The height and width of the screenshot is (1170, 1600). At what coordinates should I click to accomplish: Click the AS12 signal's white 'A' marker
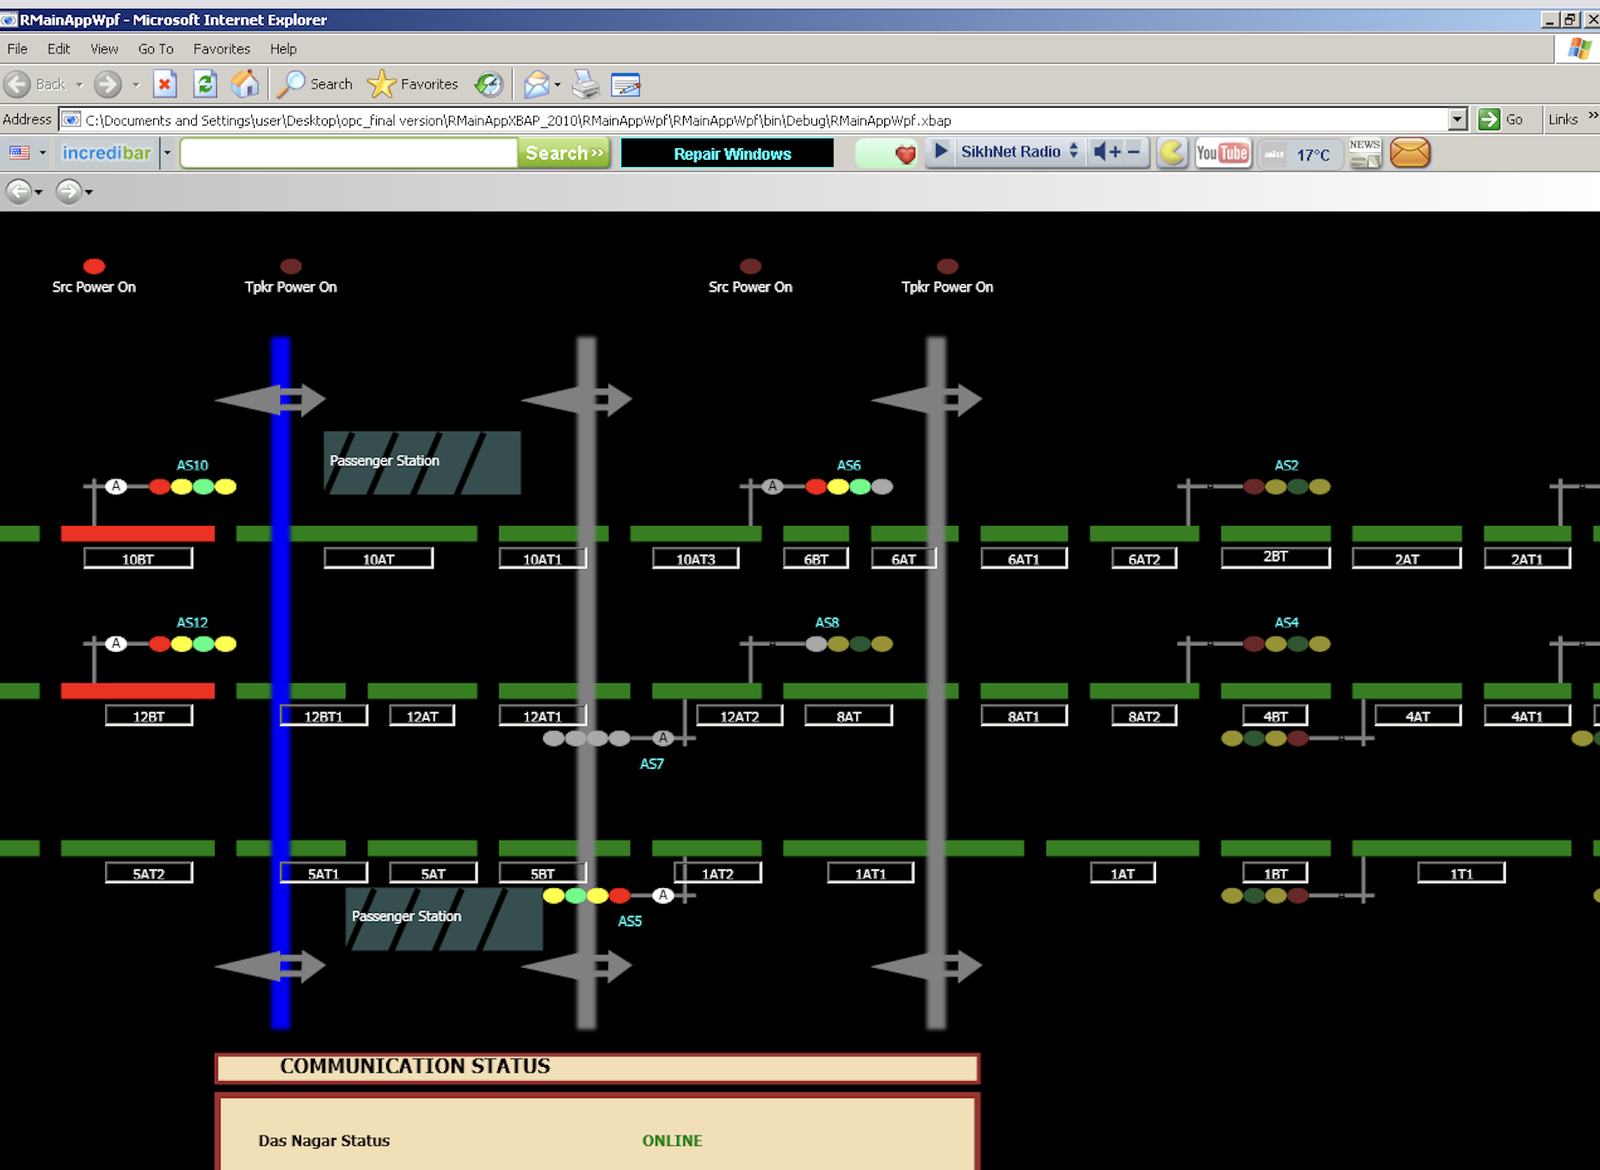[116, 643]
